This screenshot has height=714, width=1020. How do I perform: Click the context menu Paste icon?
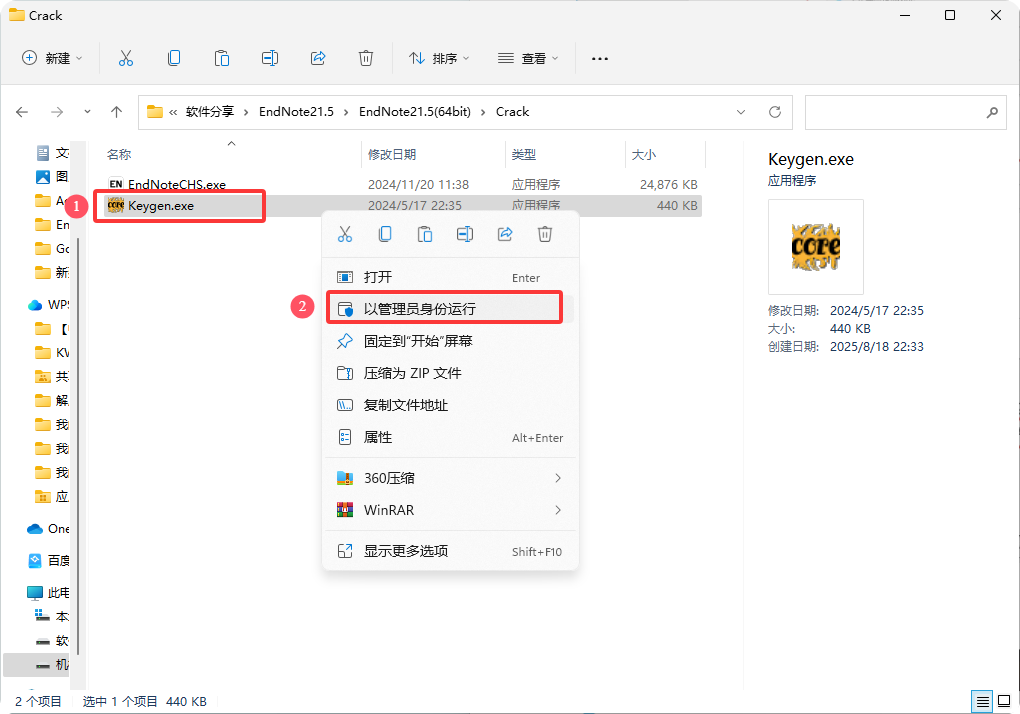click(425, 234)
